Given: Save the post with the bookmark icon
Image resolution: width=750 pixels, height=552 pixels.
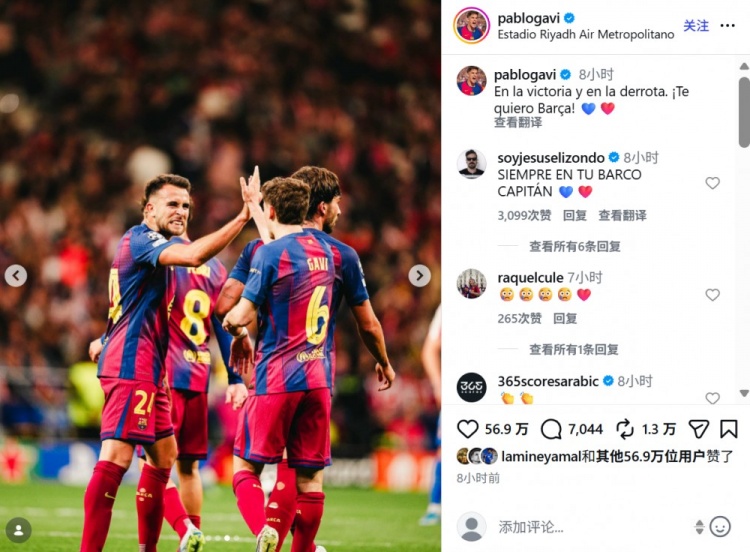Looking at the screenshot, I should [728, 429].
